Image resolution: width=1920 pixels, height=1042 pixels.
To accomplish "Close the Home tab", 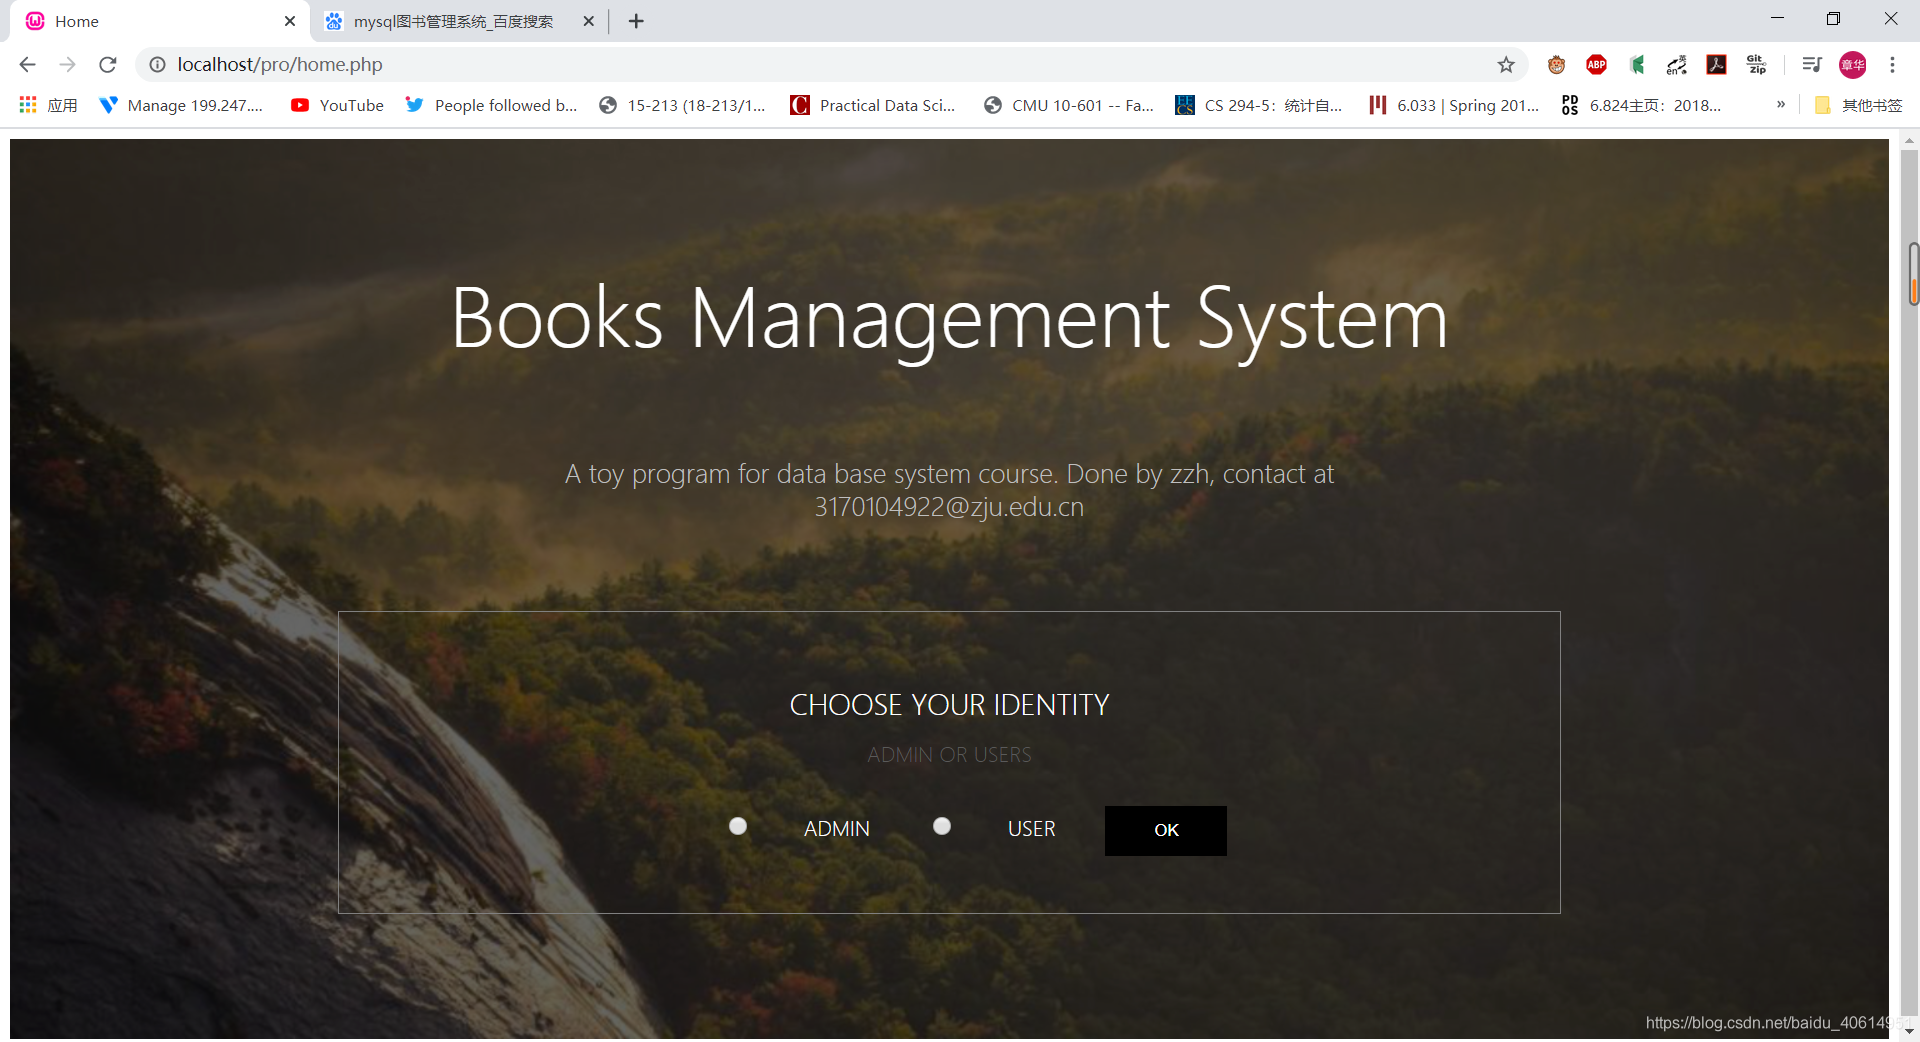I will click(x=290, y=21).
